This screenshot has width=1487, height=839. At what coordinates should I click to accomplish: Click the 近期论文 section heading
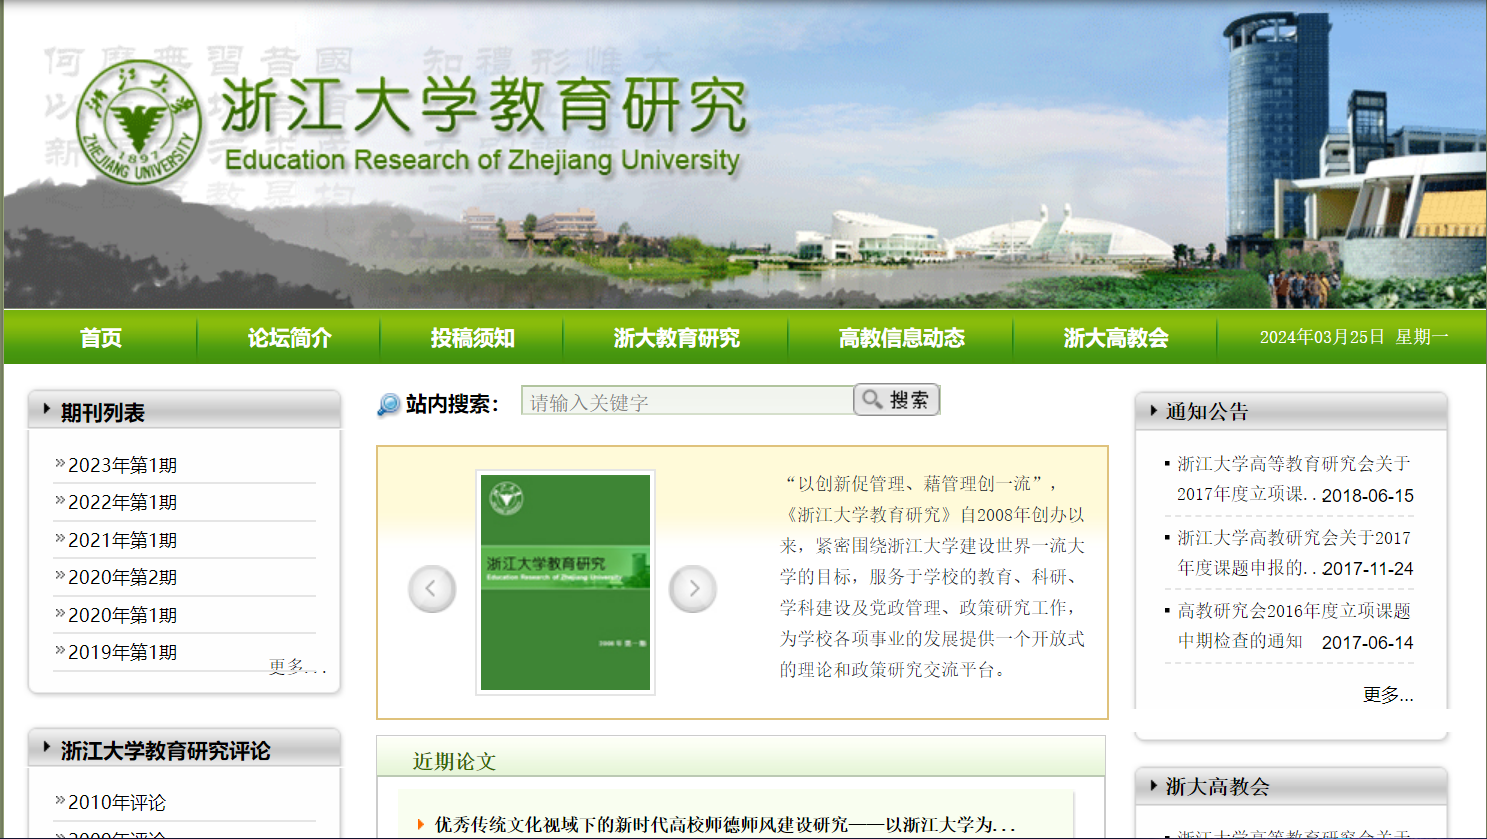tap(454, 761)
